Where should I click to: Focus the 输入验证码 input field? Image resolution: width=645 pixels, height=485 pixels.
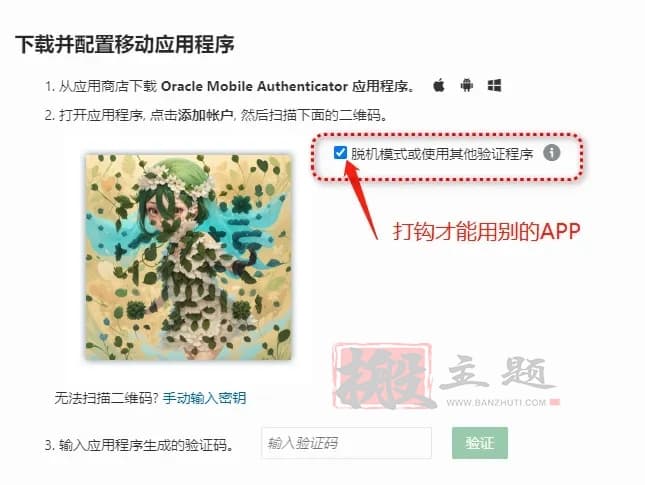tap(346, 443)
